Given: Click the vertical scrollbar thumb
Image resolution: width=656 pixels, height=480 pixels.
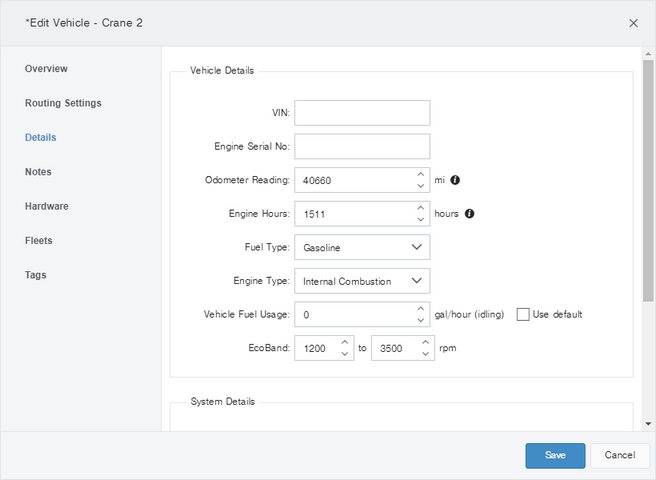Looking at the screenshot, I should pyautogui.click(x=648, y=180).
